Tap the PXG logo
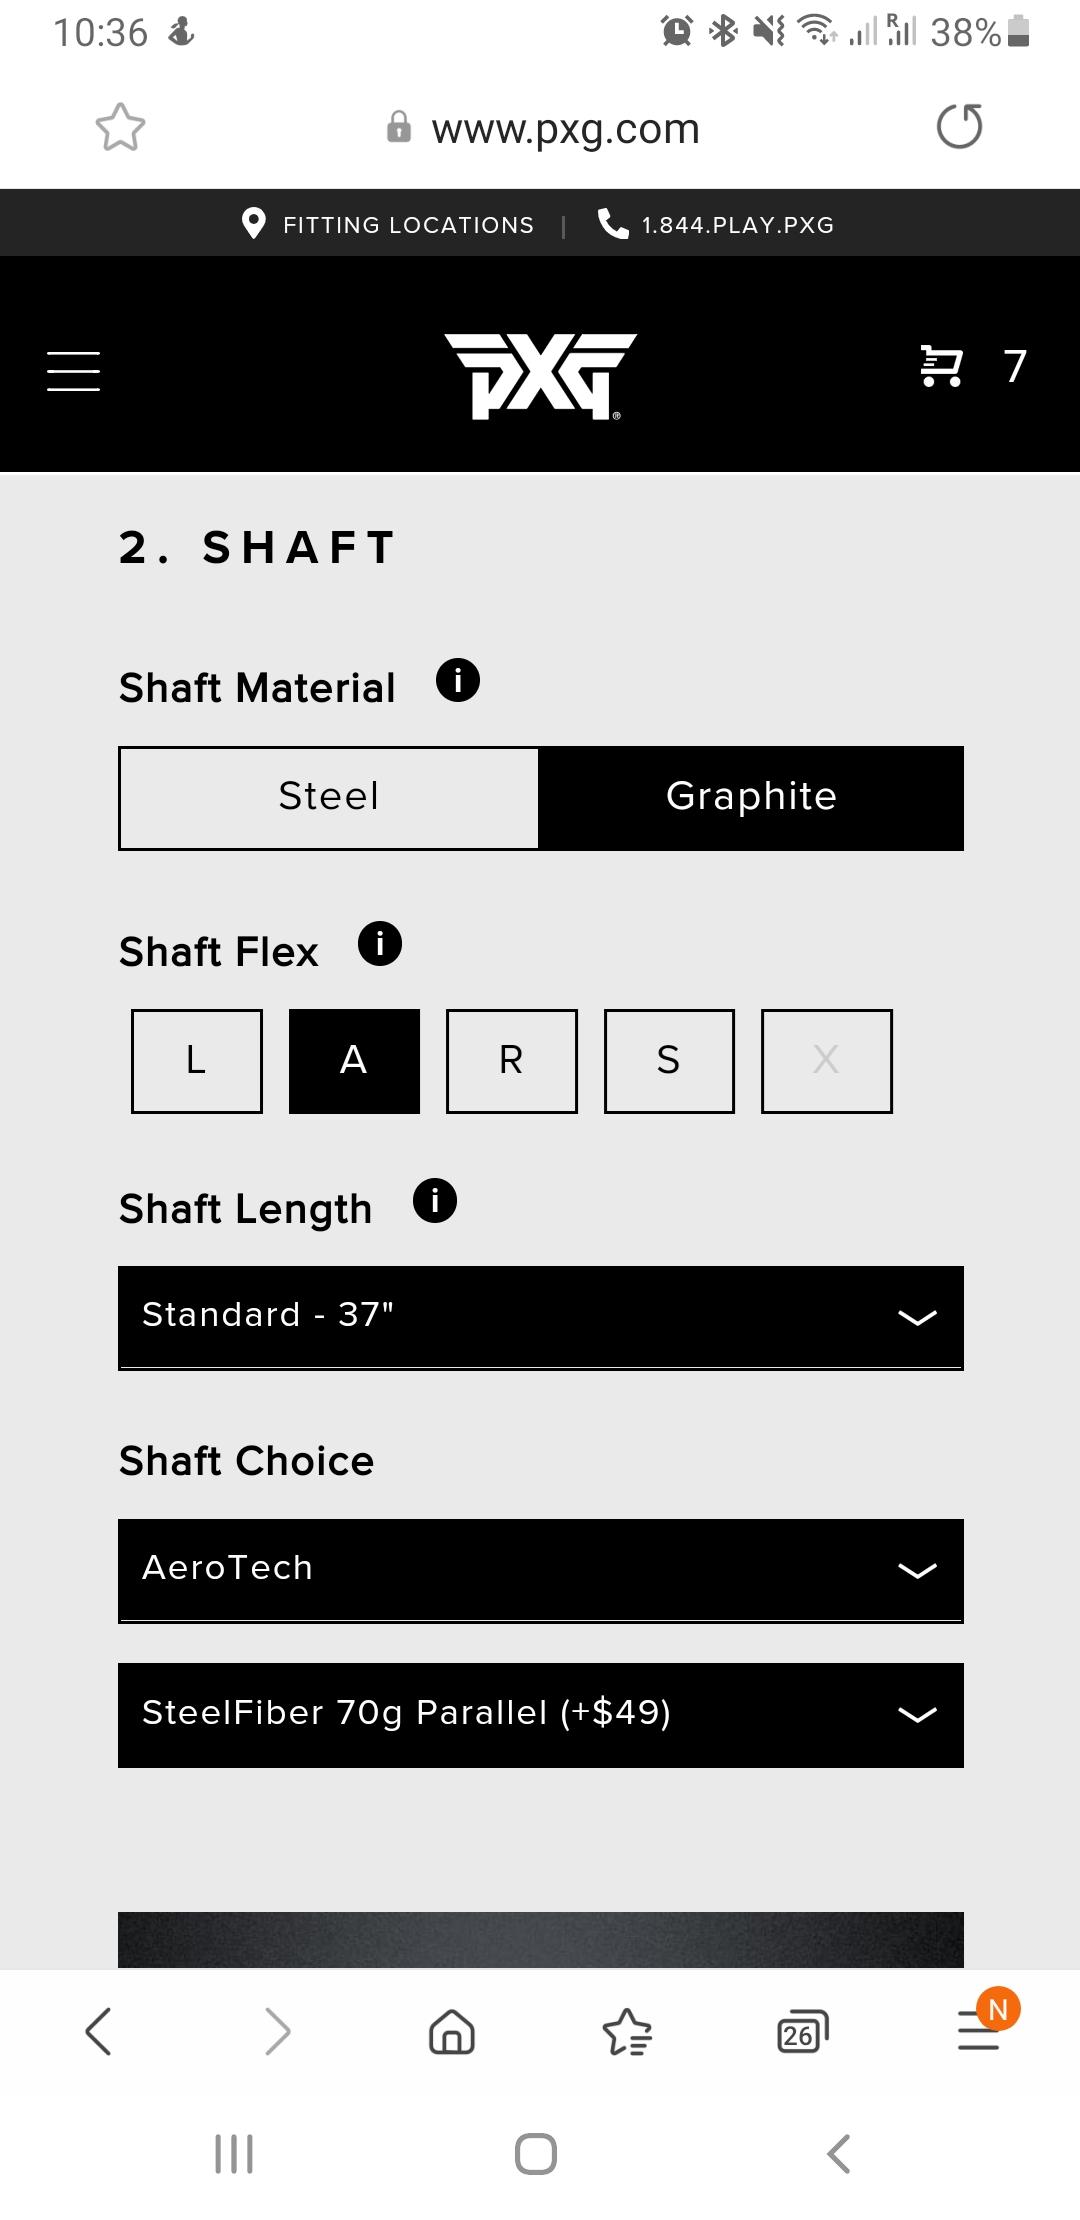This screenshot has height=2220, width=1080. pyautogui.click(x=540, y=375)
